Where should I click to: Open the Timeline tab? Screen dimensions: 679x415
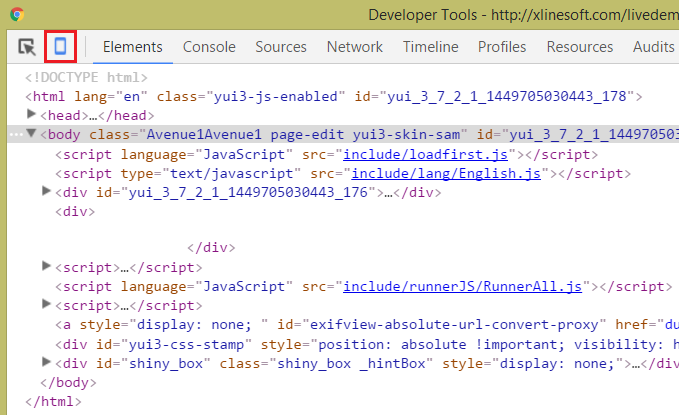(x=430, y=47)
